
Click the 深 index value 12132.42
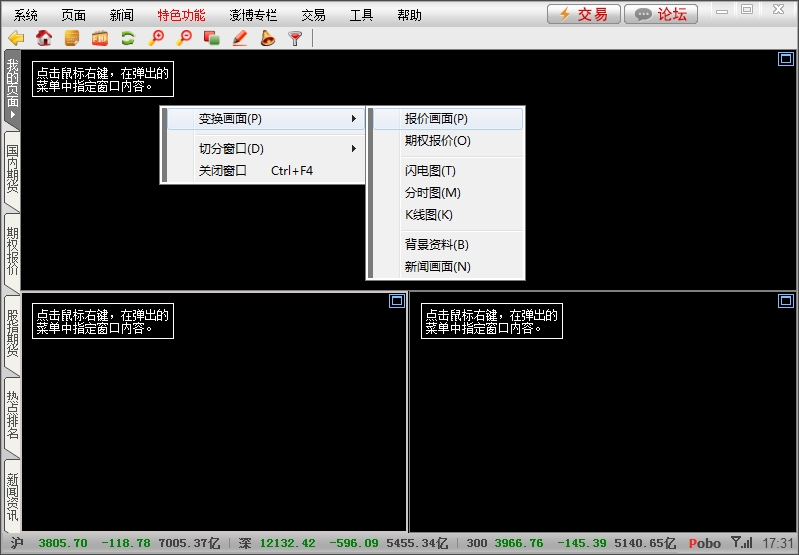click(287, 543)
